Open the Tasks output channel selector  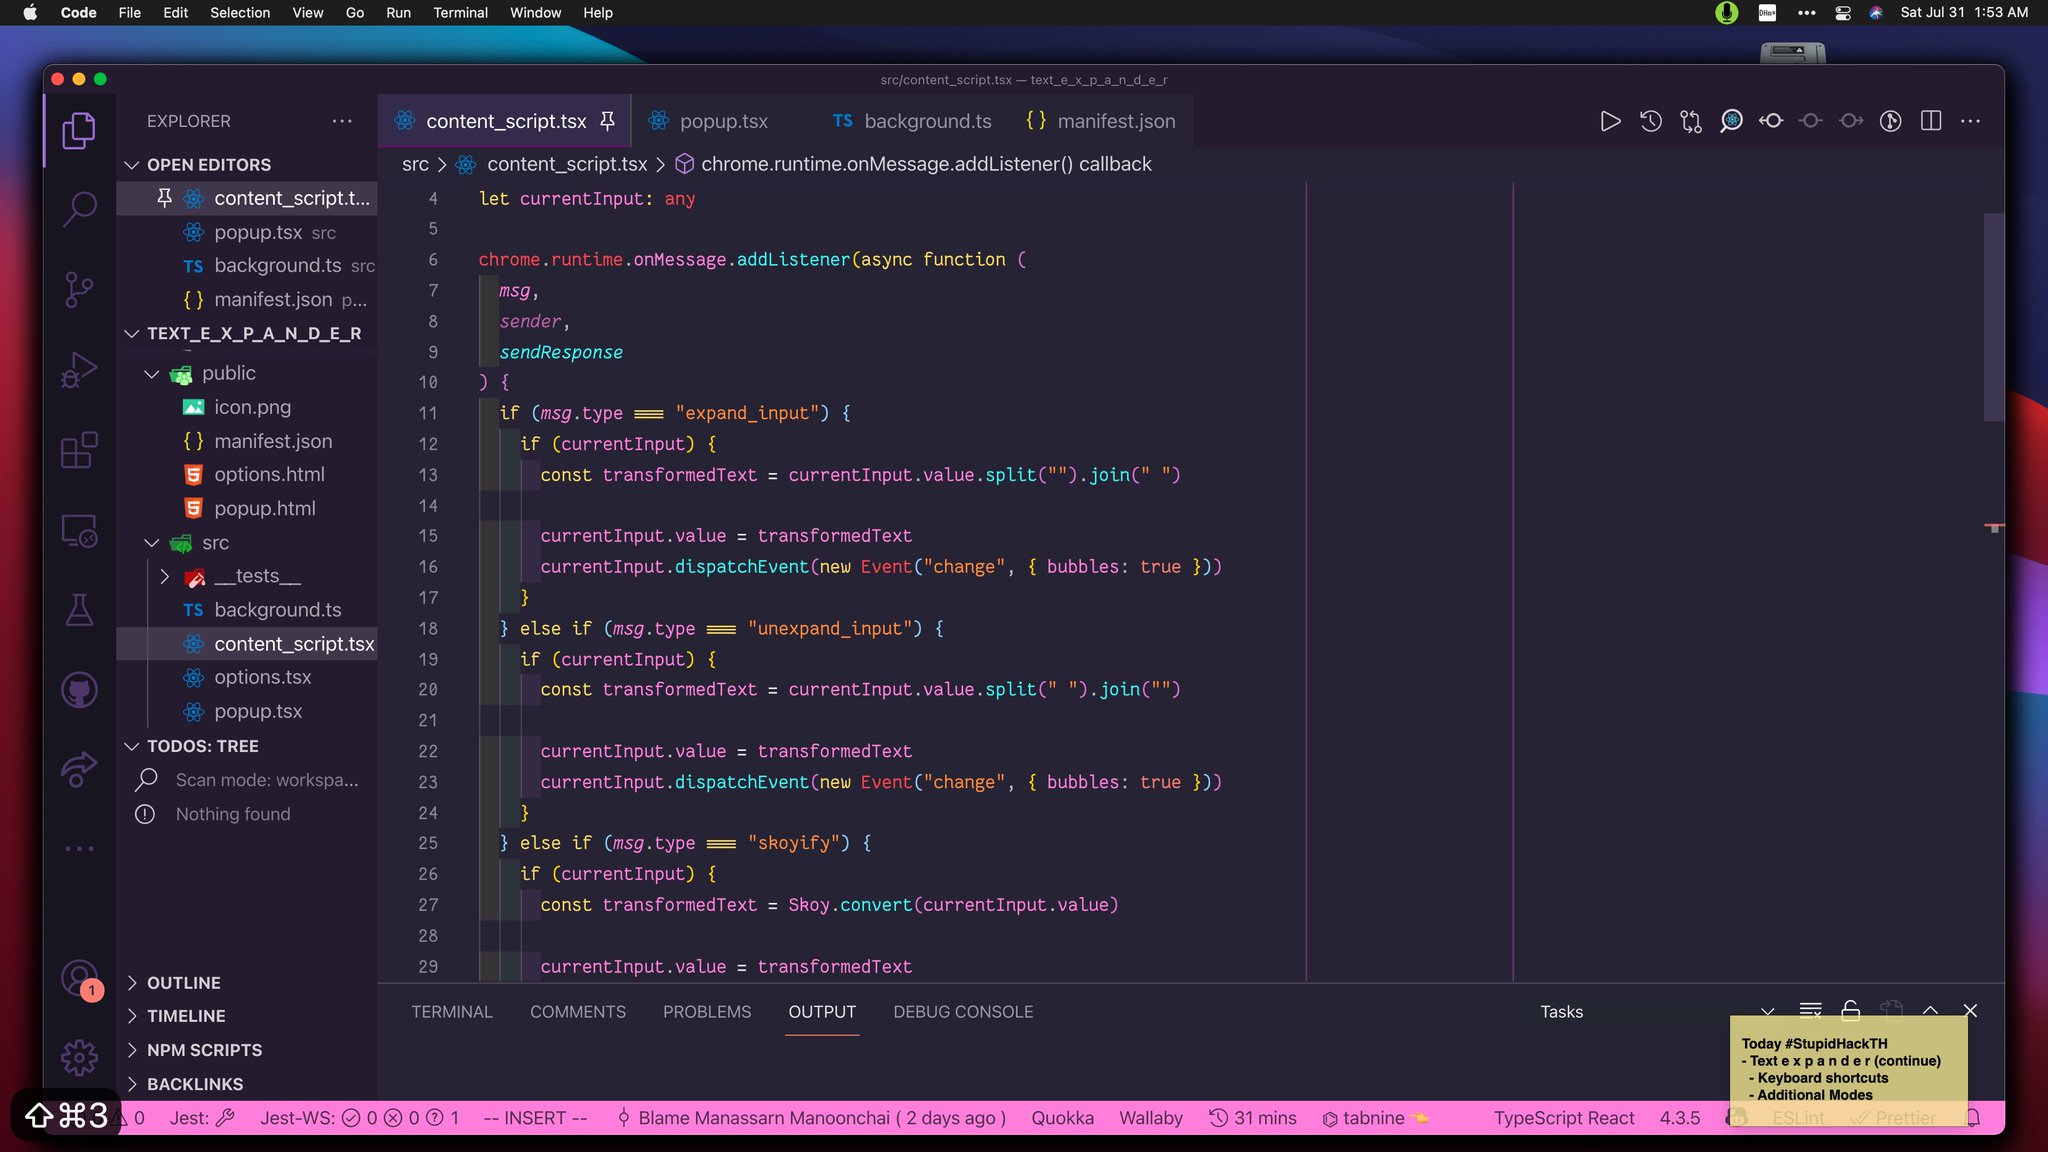[x=1561, y=1012]
